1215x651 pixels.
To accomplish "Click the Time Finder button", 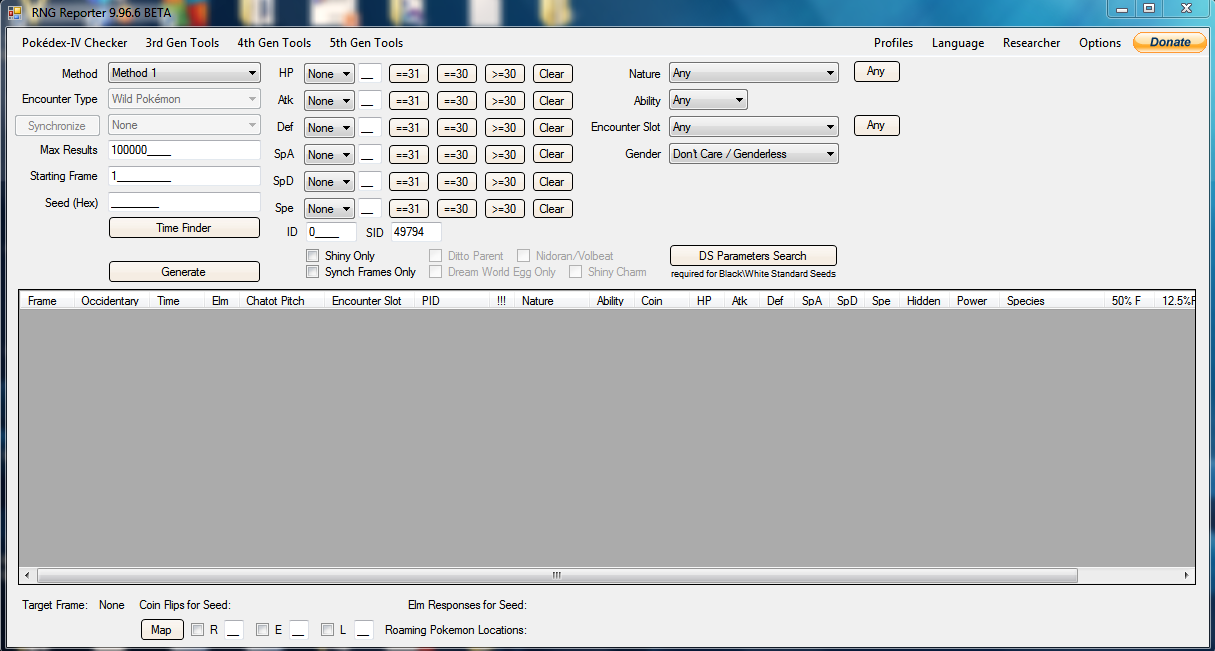I will tap(184, 227).
